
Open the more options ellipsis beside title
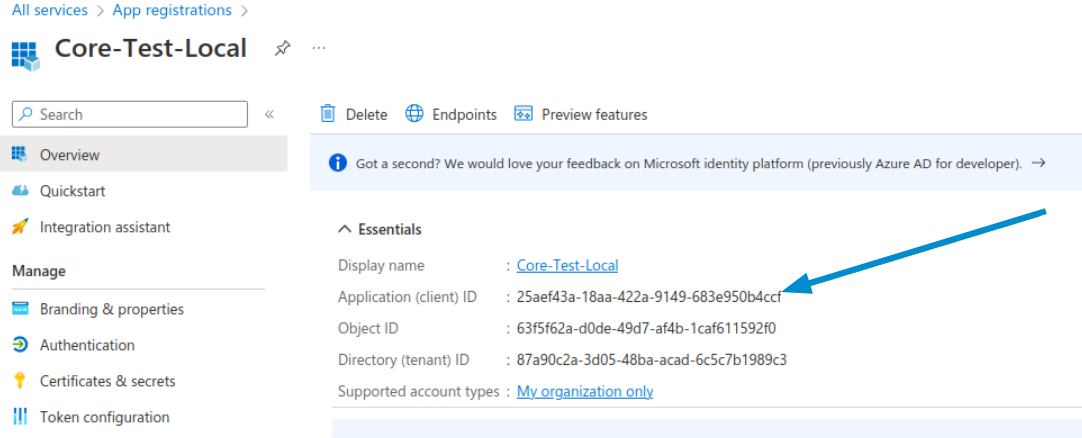(318, 48)
